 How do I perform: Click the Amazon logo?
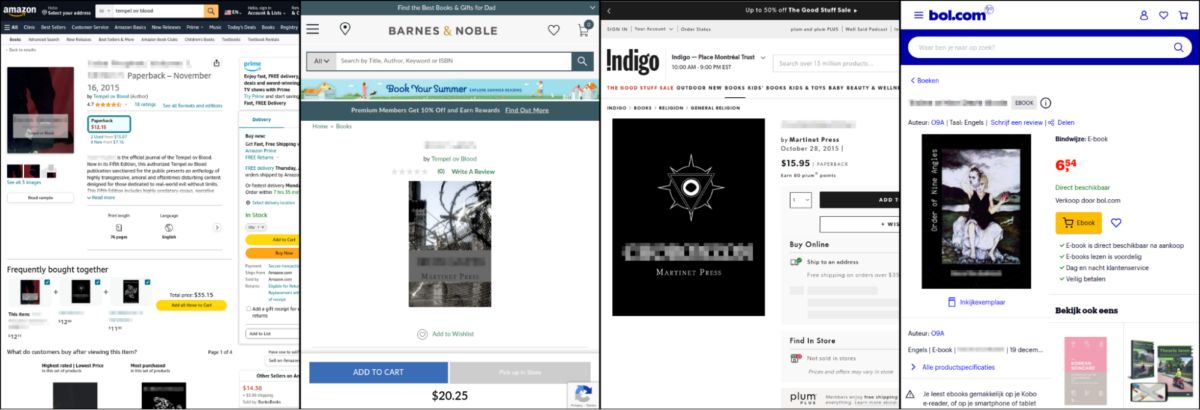coord(19,9)
